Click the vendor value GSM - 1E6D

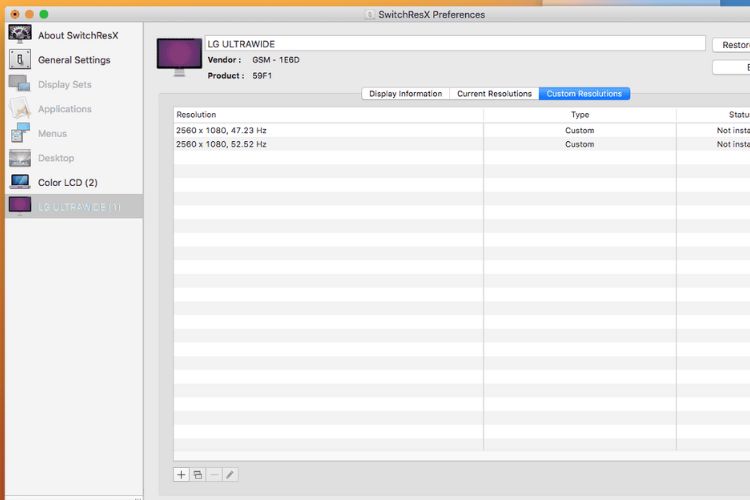coord(276,60)
